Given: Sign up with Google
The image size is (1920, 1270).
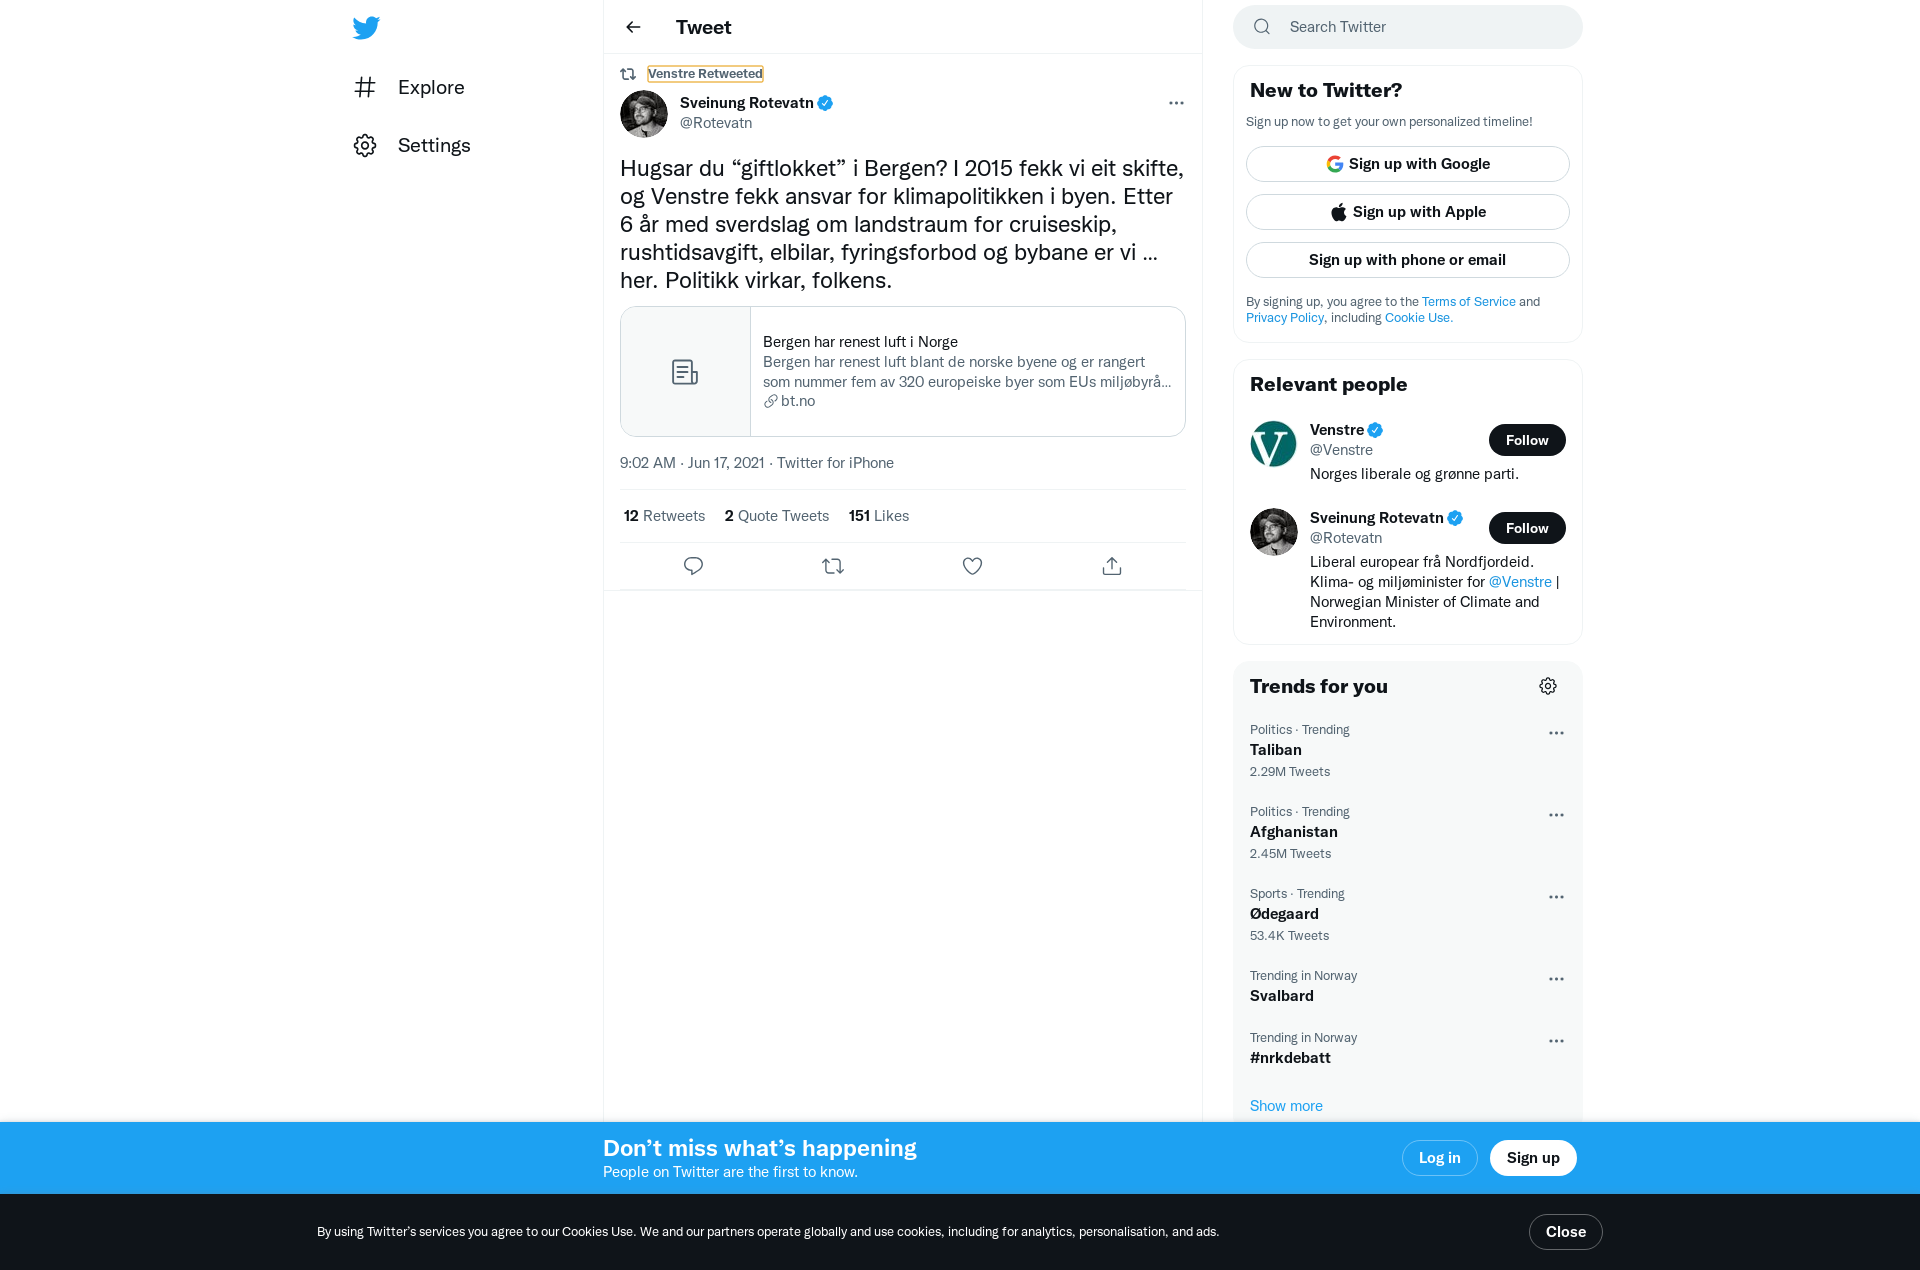Looking at the screenshot, I should pos(1407,164).
